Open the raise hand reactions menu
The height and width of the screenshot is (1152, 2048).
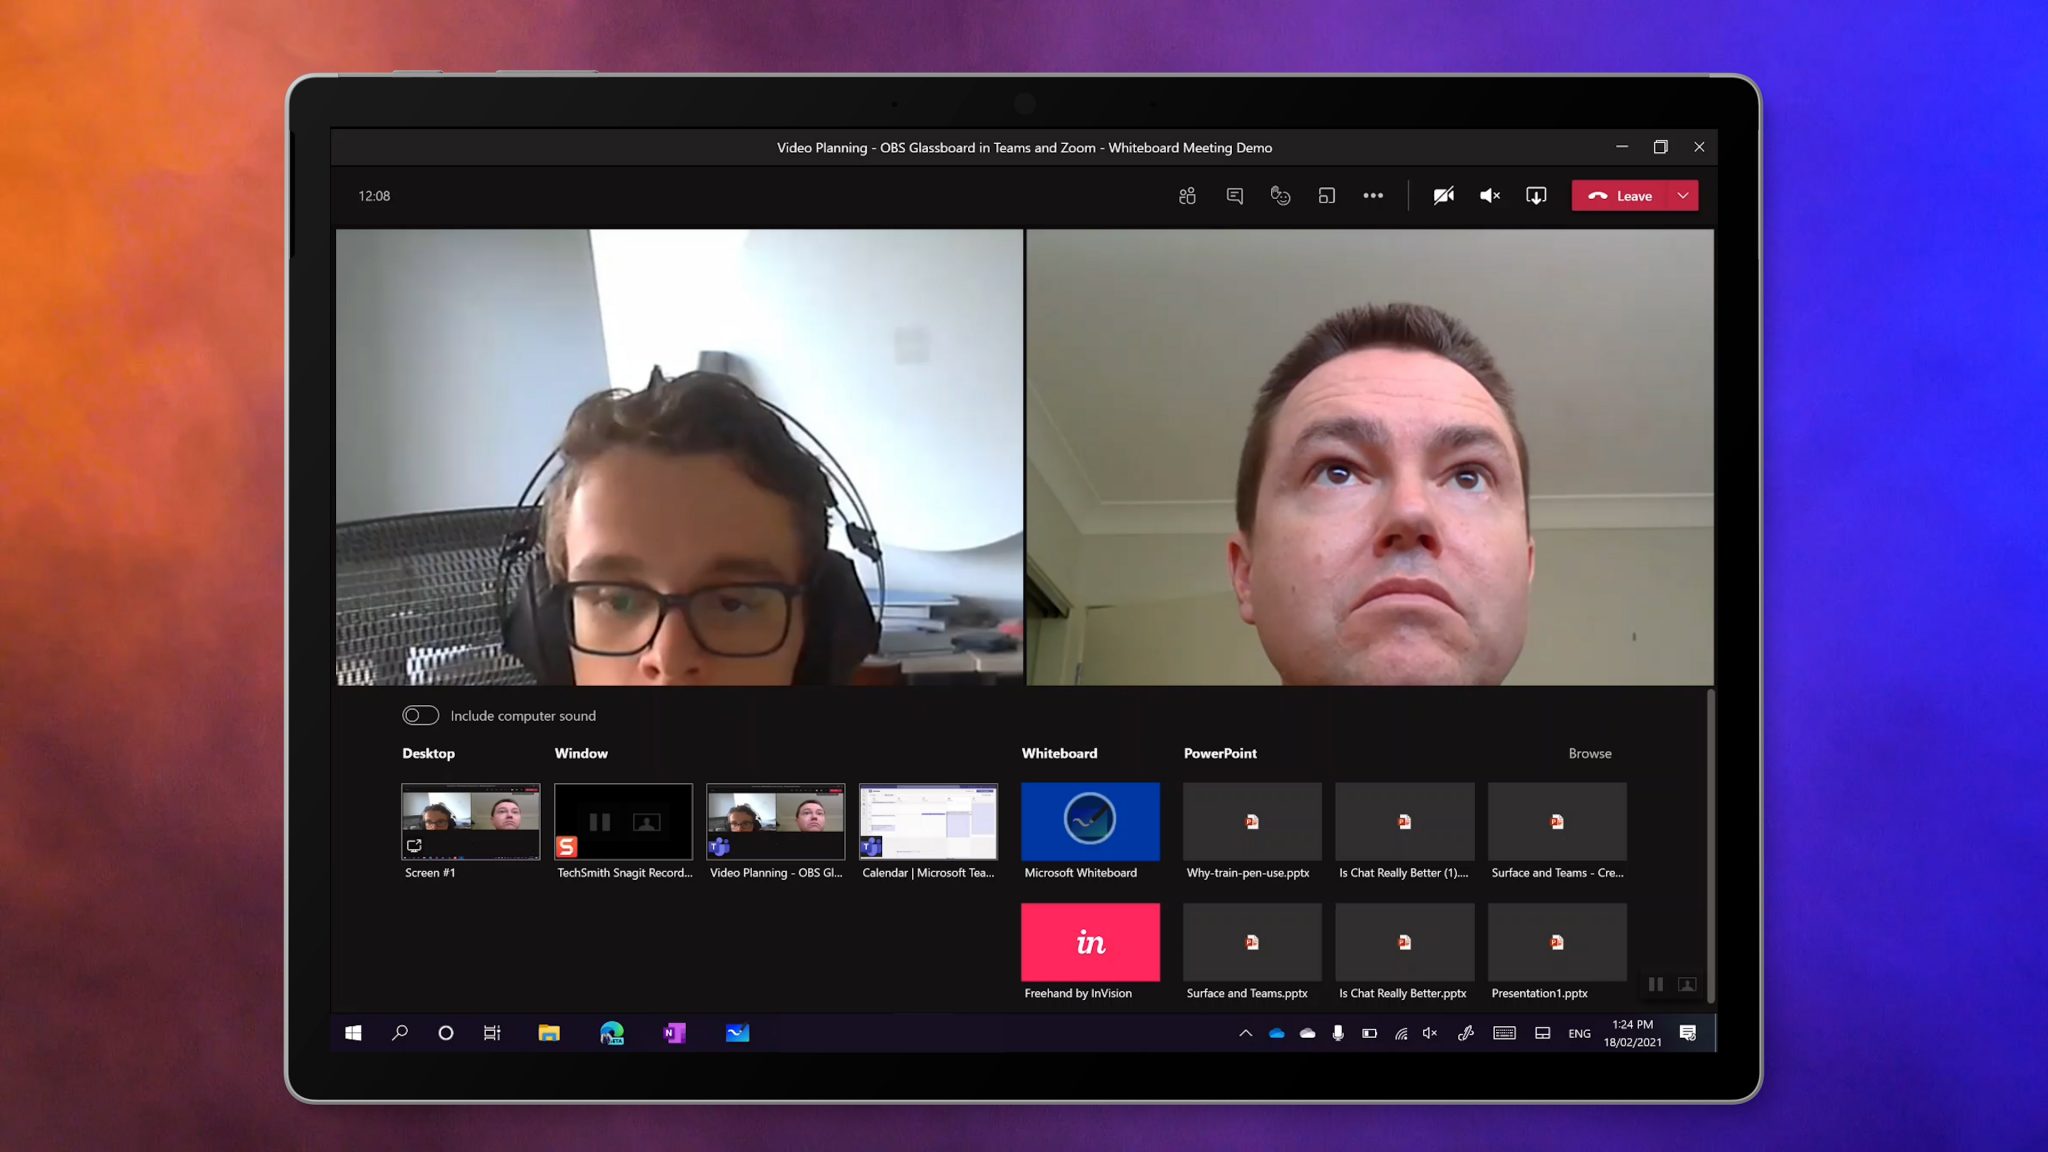pos(1280,196)
